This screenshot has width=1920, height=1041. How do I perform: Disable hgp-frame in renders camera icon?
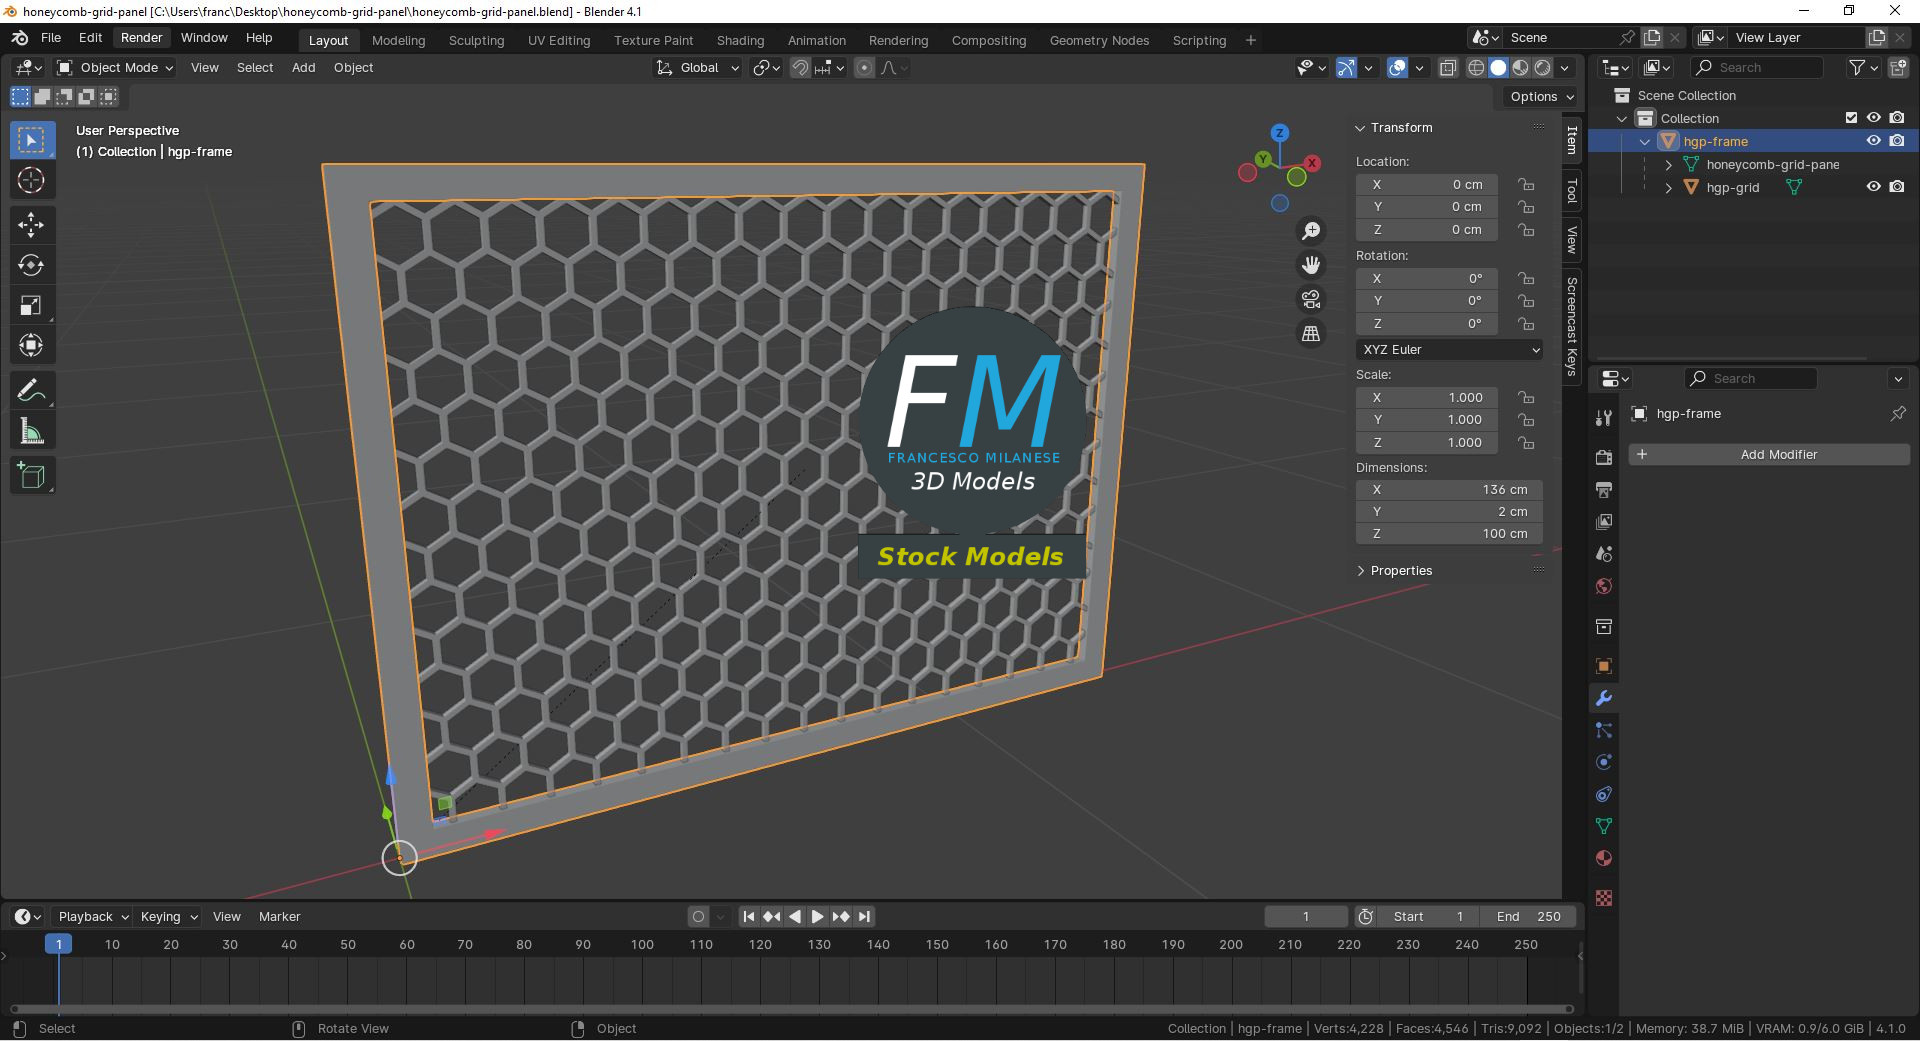(x=1897, y=141)
